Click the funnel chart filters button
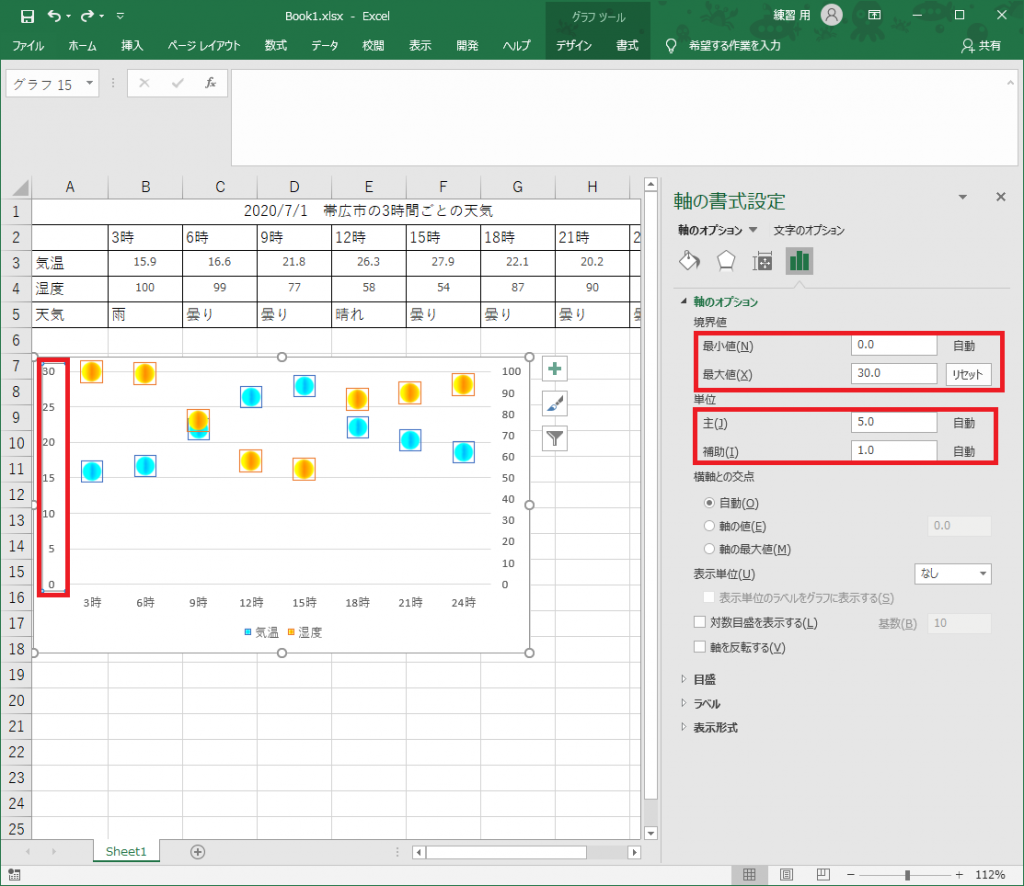This screenshot has width=1024, height=886. coord(554,438)
